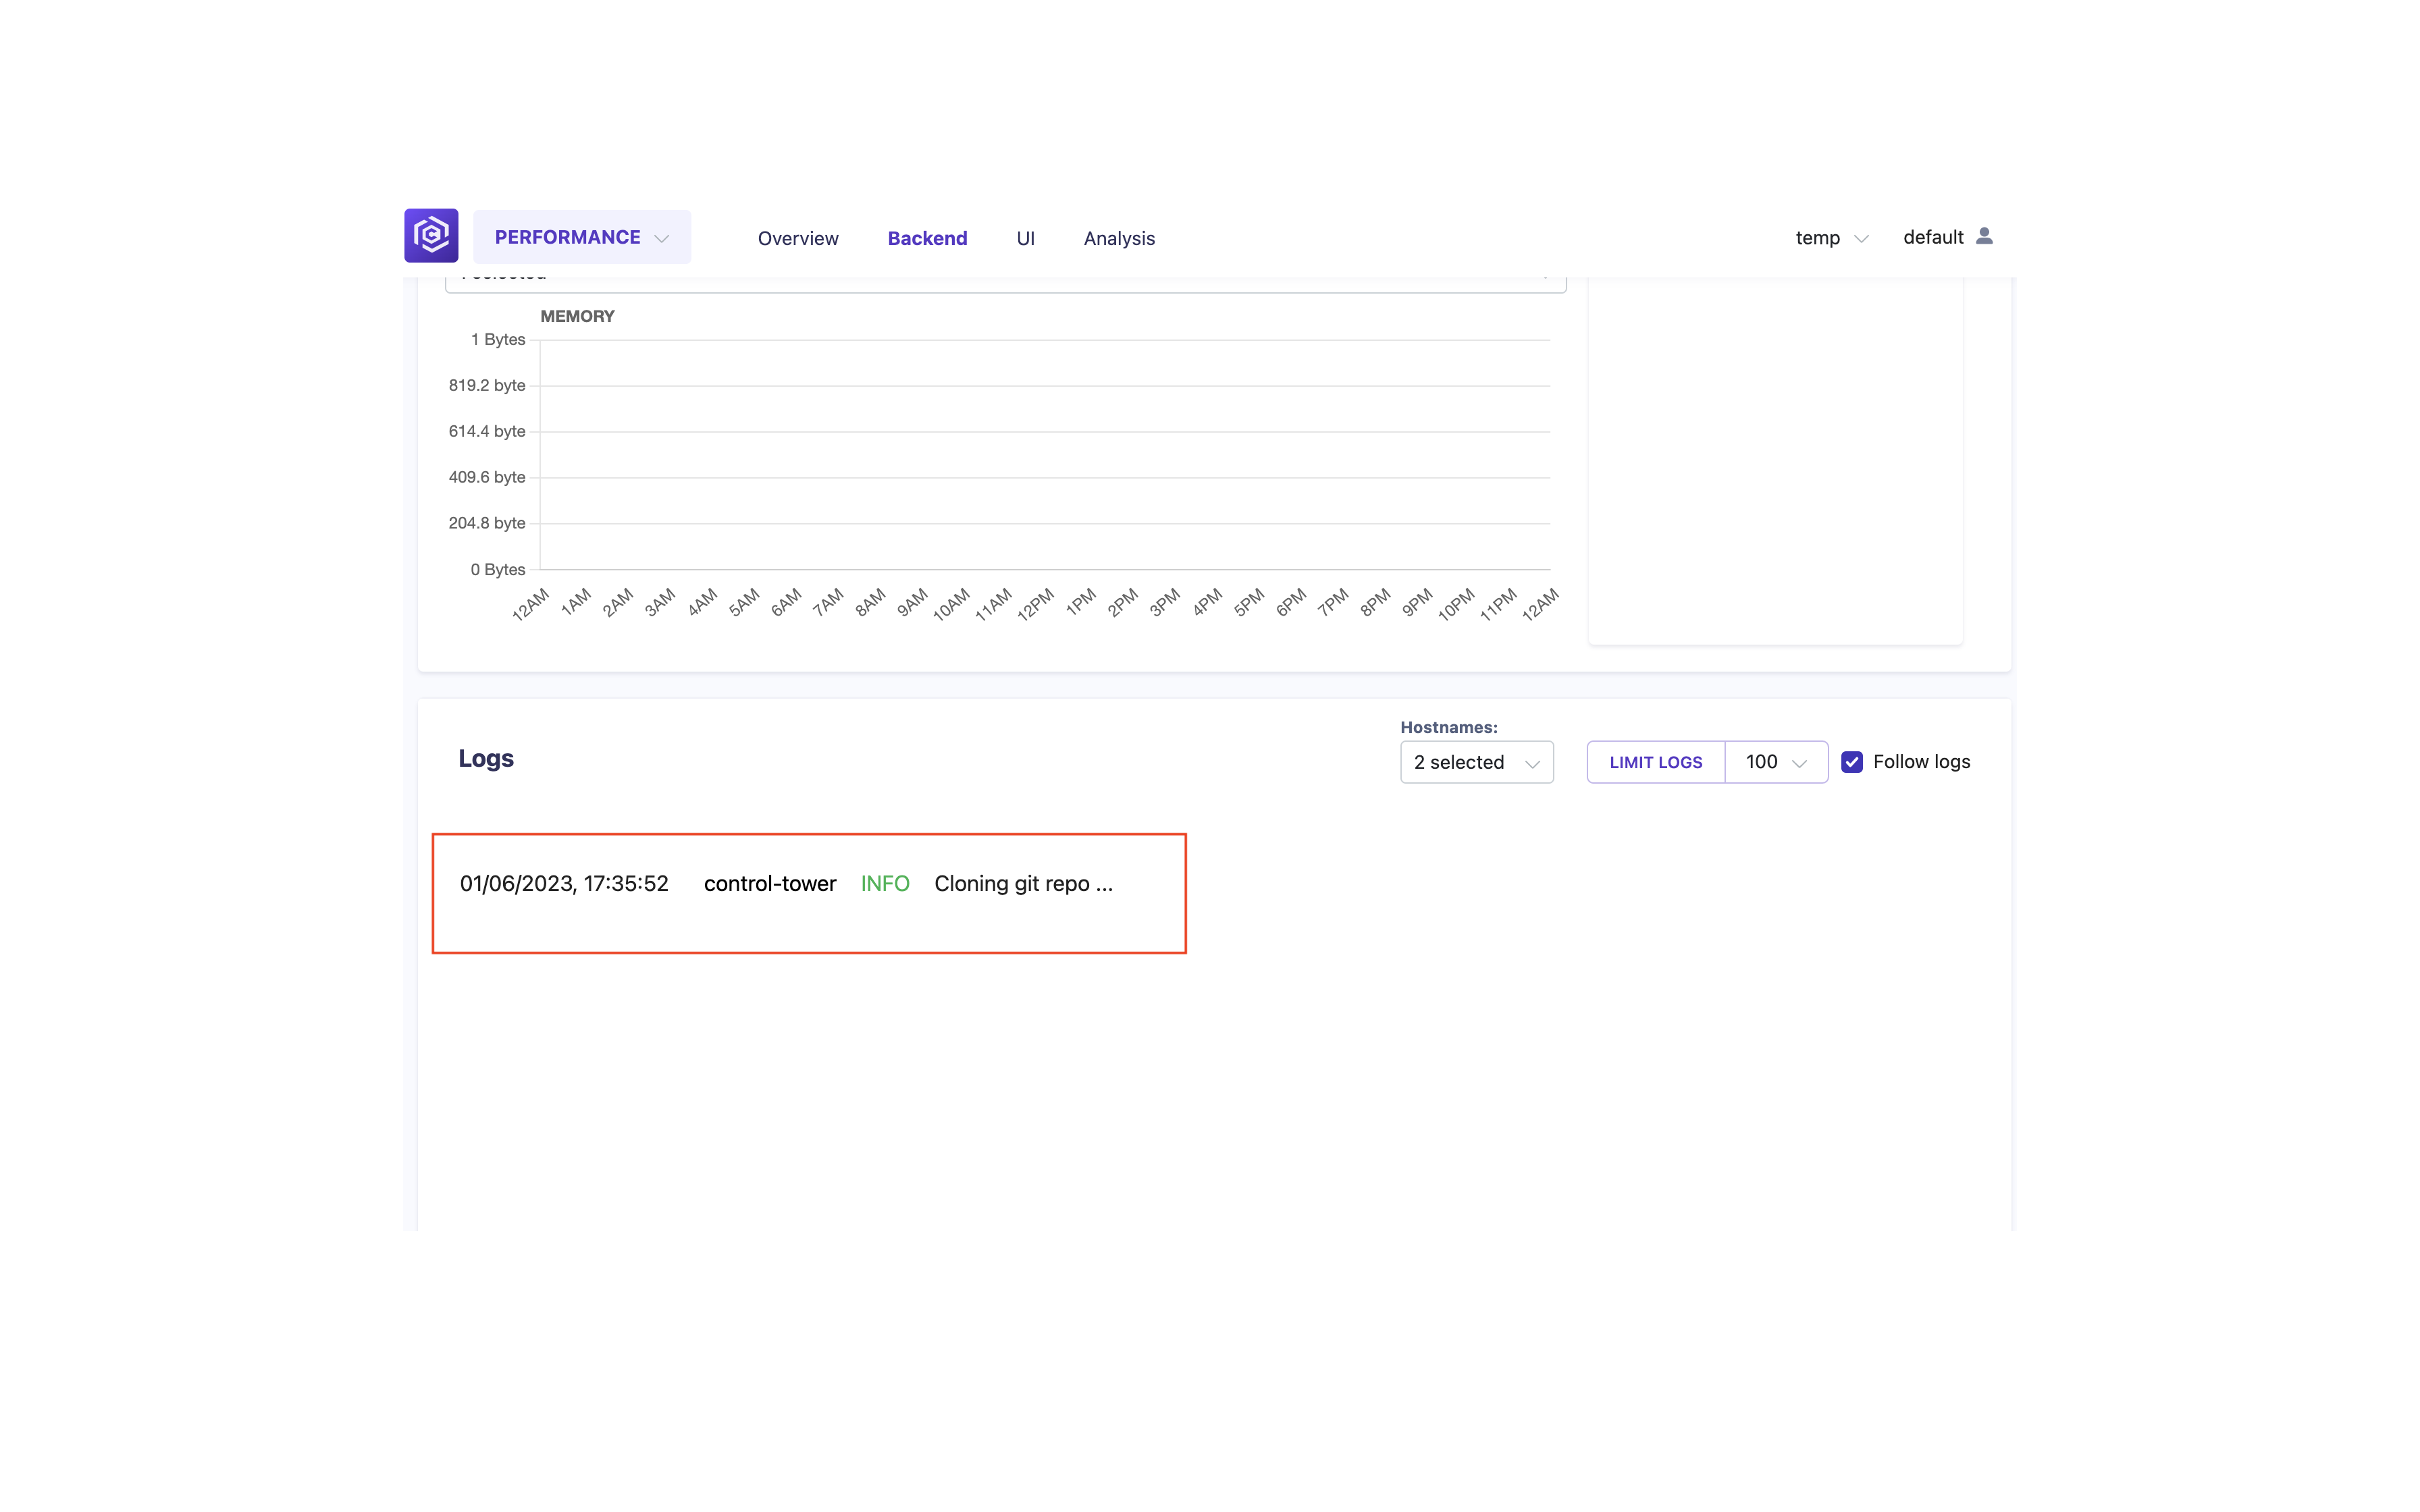
Task: Open the PERFORMANCE module dropdown
Action: click(581, 237)
